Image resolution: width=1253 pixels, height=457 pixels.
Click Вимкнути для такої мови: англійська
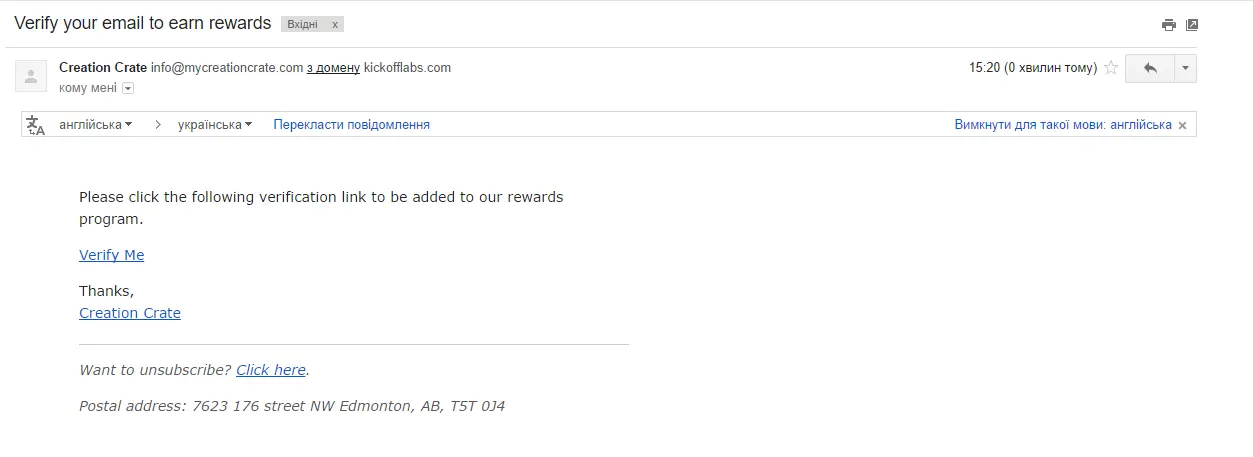[x=1063, y=125]
